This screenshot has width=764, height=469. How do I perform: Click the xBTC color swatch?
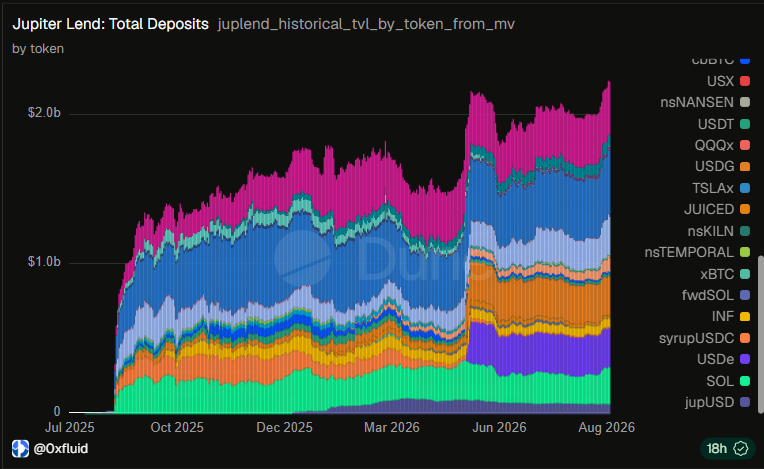(745, 274)
